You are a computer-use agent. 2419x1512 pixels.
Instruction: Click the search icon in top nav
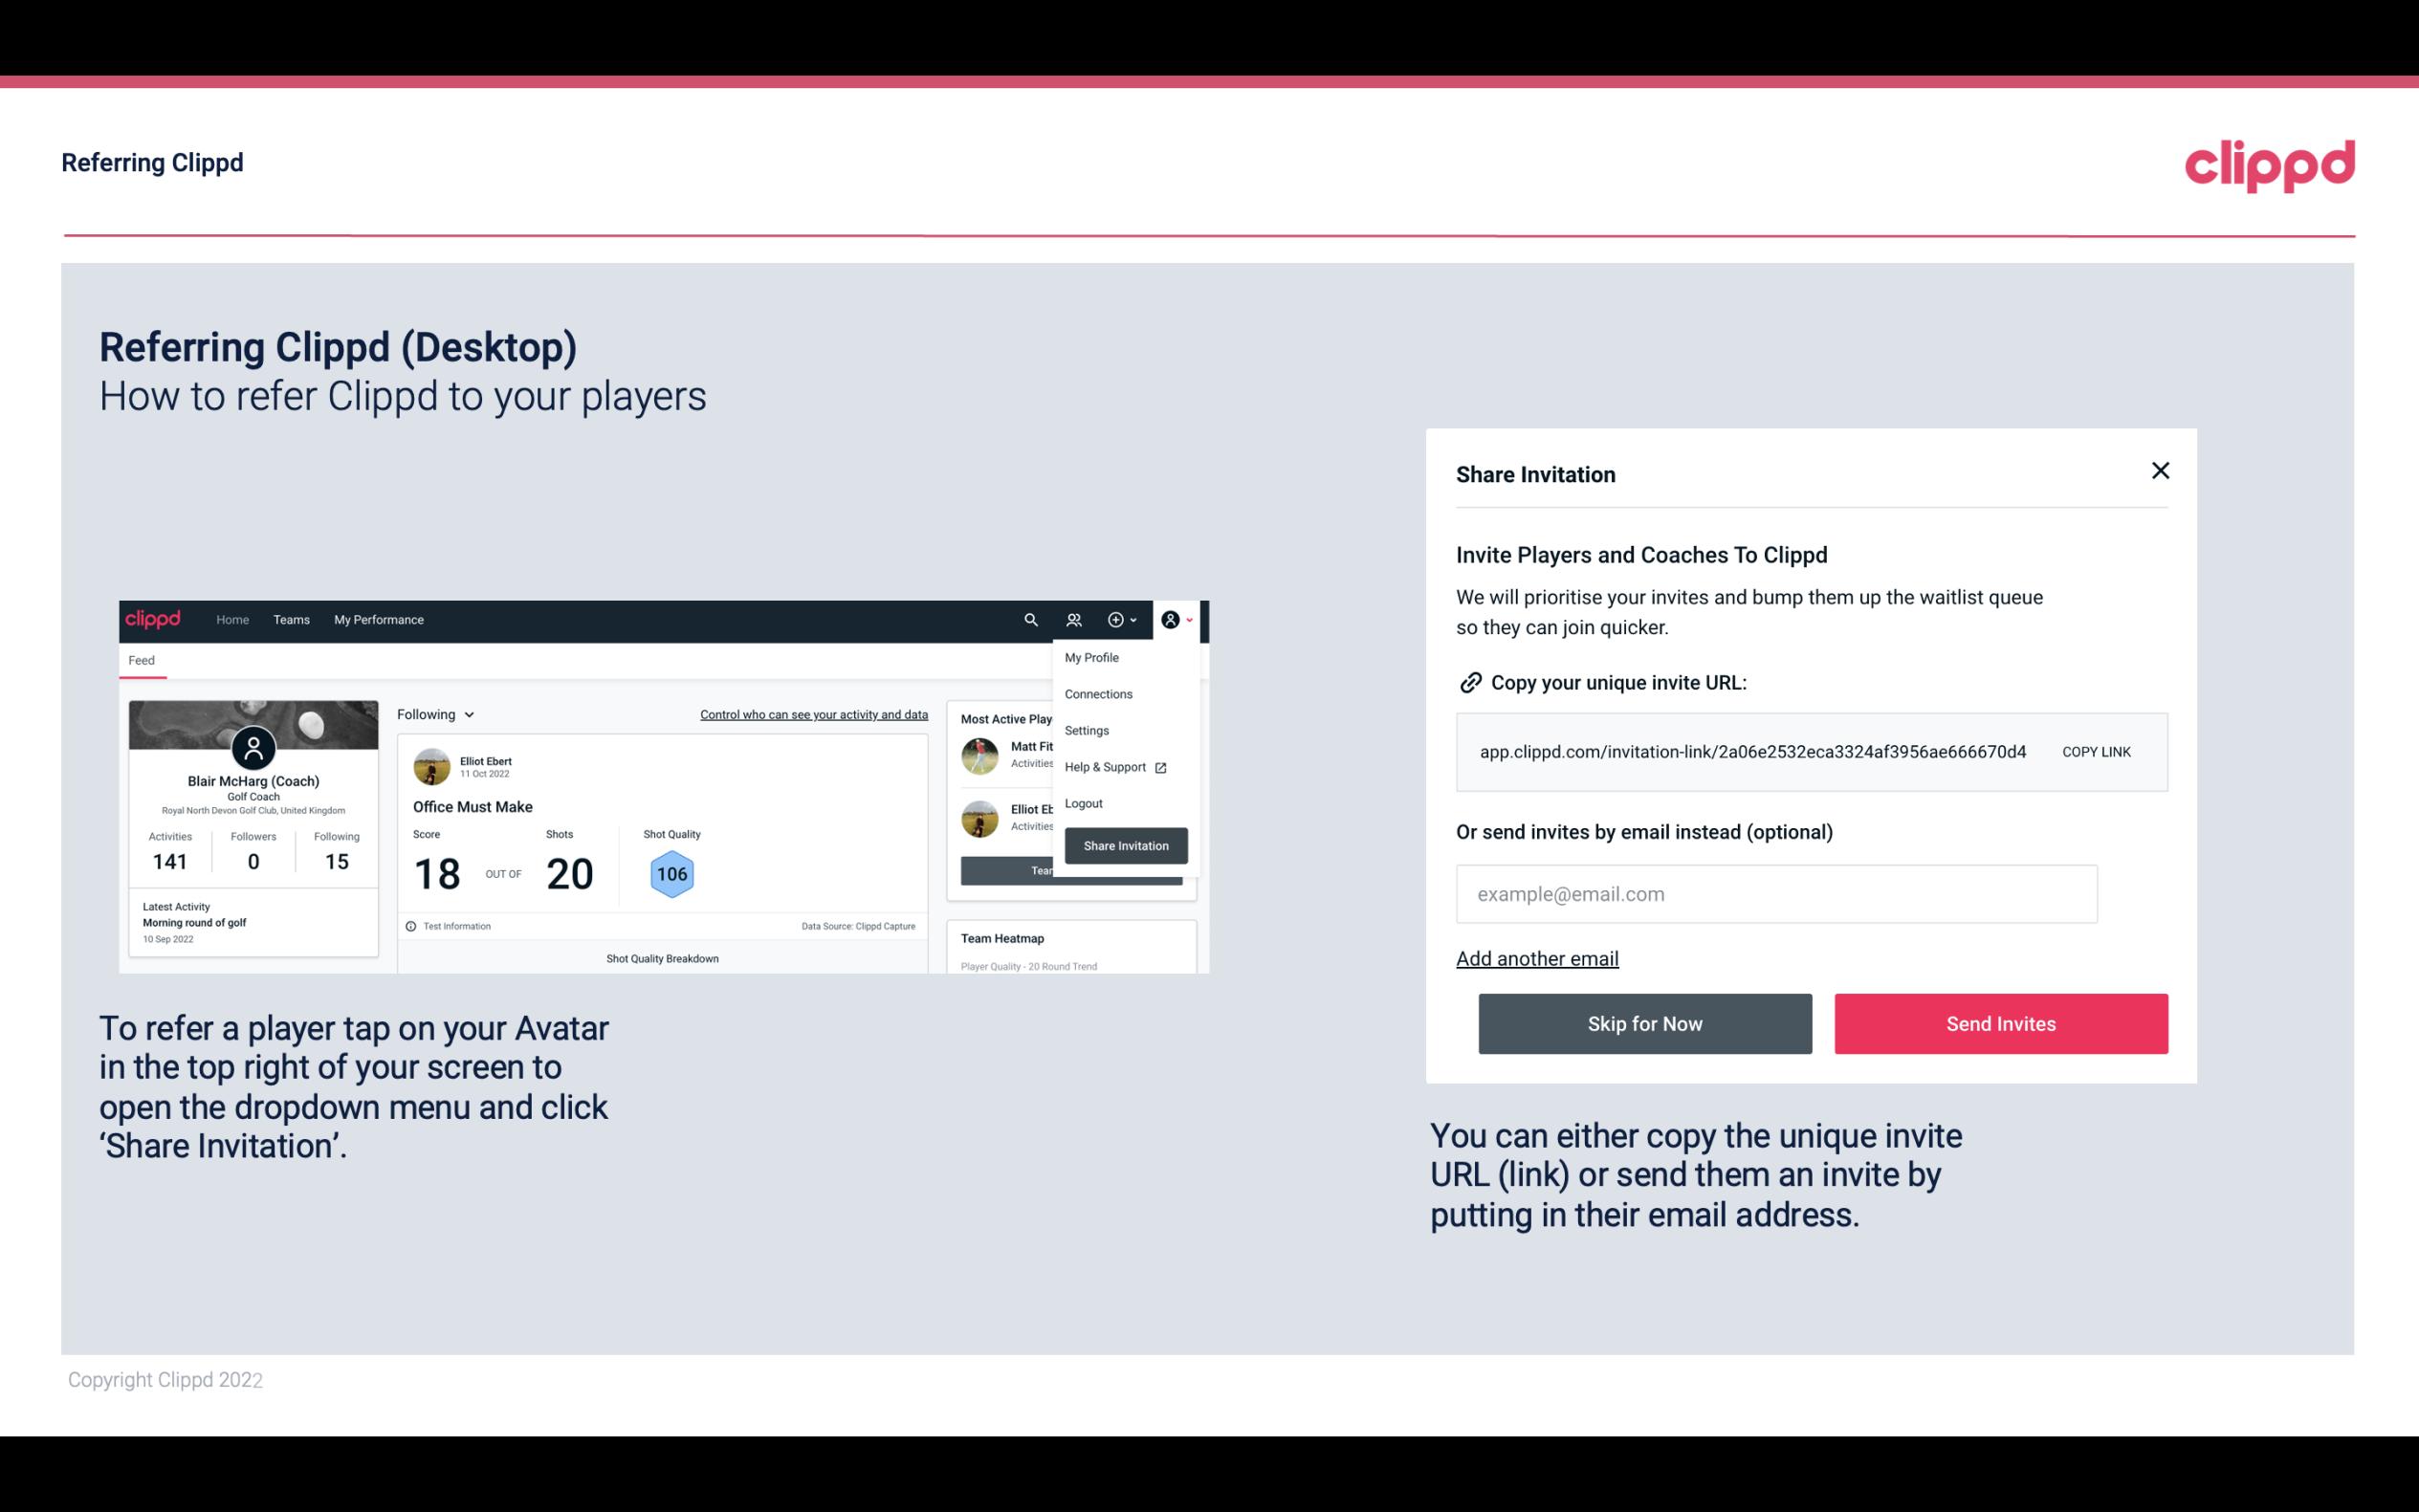coord(1029,620)
